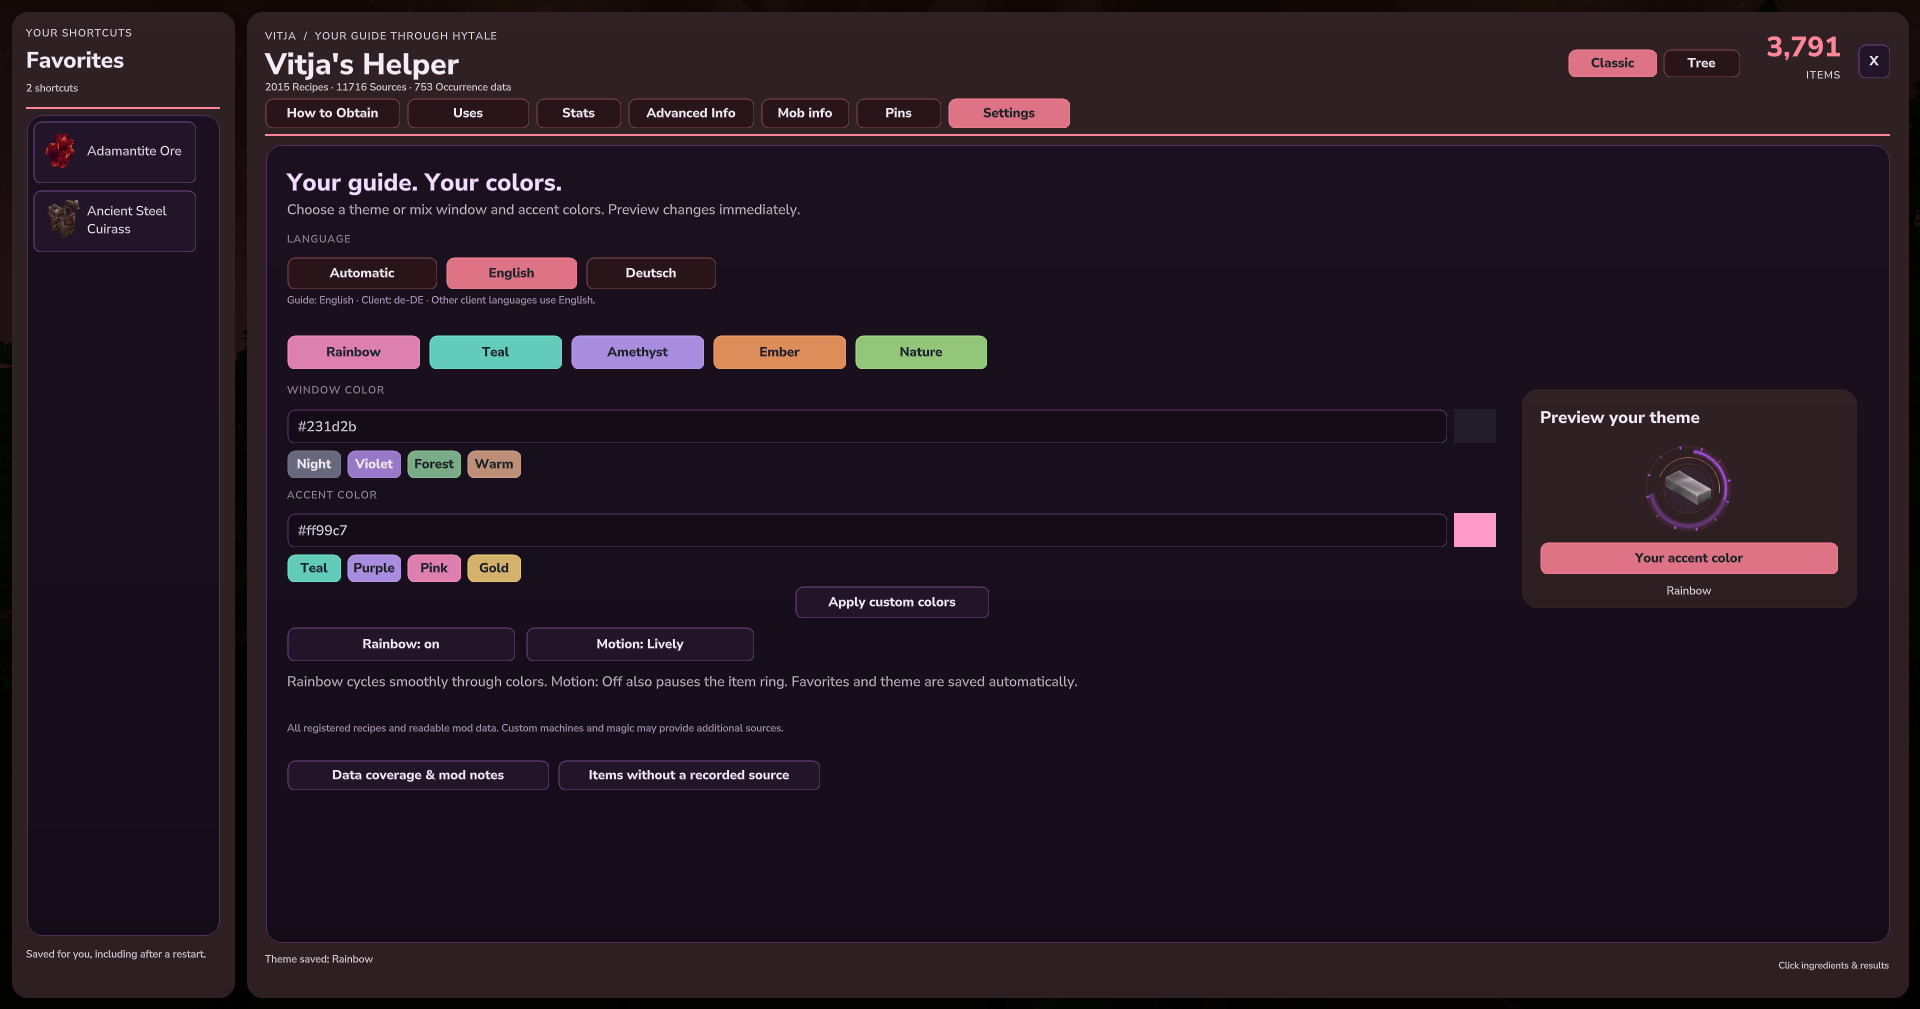Click the window color swatch preview
This screenshot has height=1009, width=1920.
1475,426
